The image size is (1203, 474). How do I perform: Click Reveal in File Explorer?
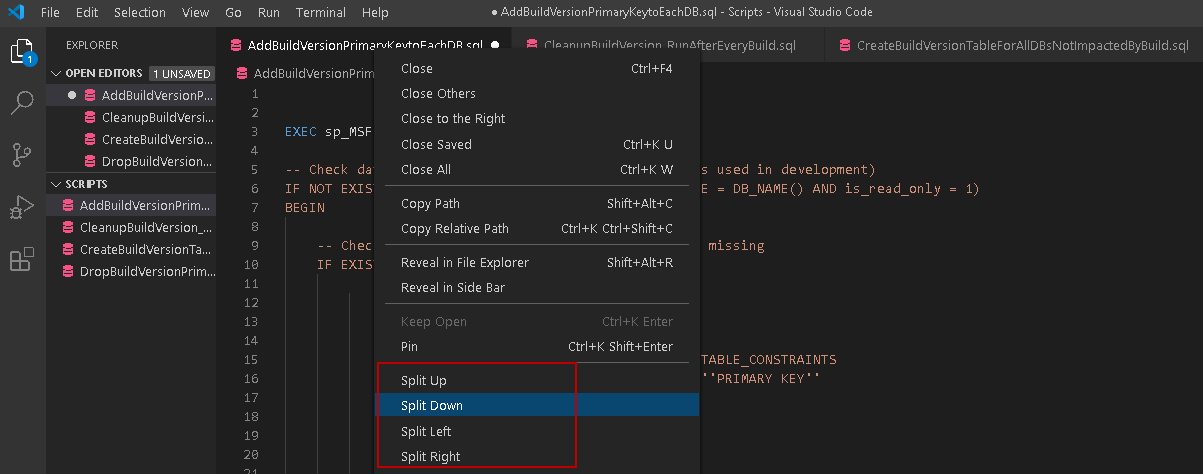pos(464,262)
